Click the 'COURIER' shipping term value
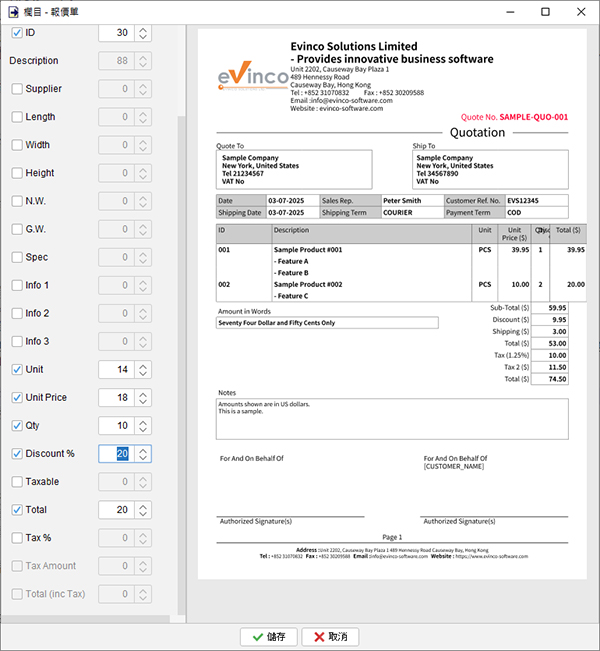Image resolution: width=600 pixels, height=651 pixels. click(397, 213)
